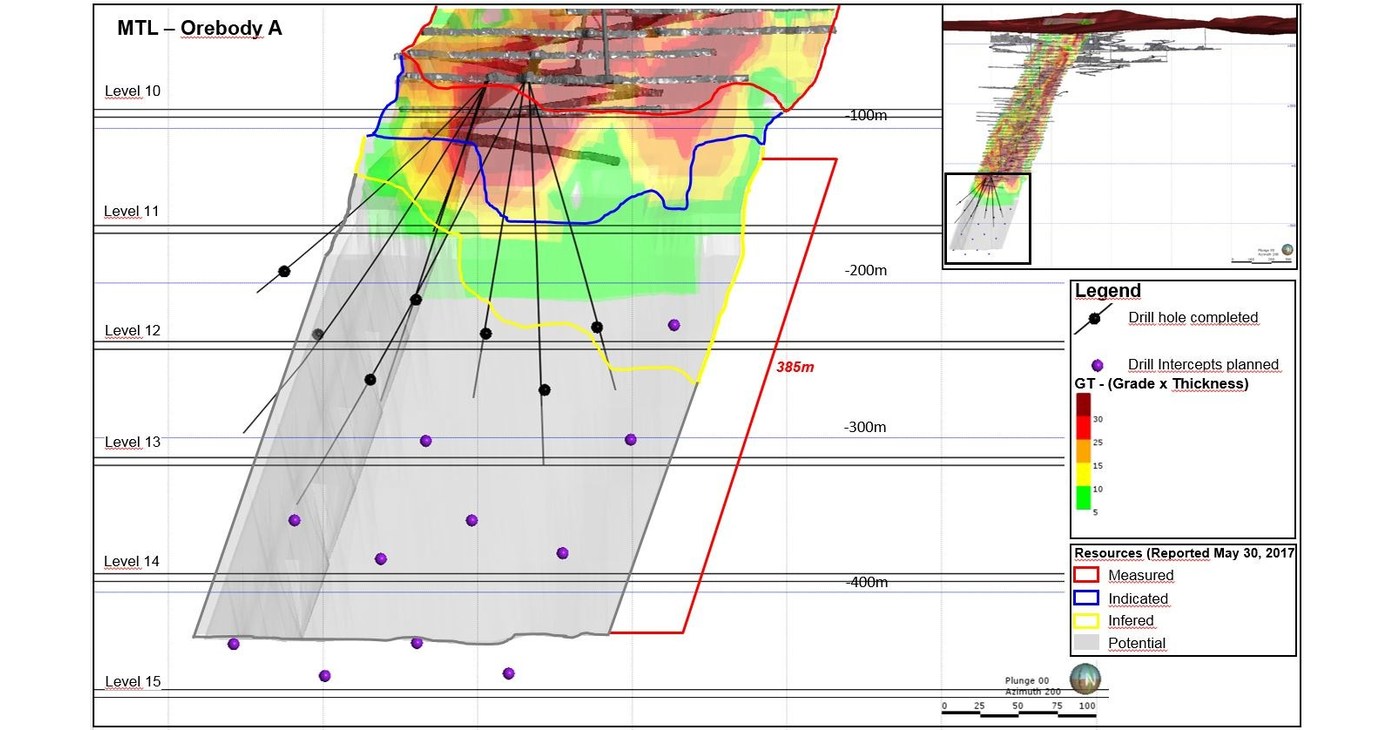Click the '100' mark on the scale bar
The width and height of the screenshot is (1394, 730).
point(1087,706)
